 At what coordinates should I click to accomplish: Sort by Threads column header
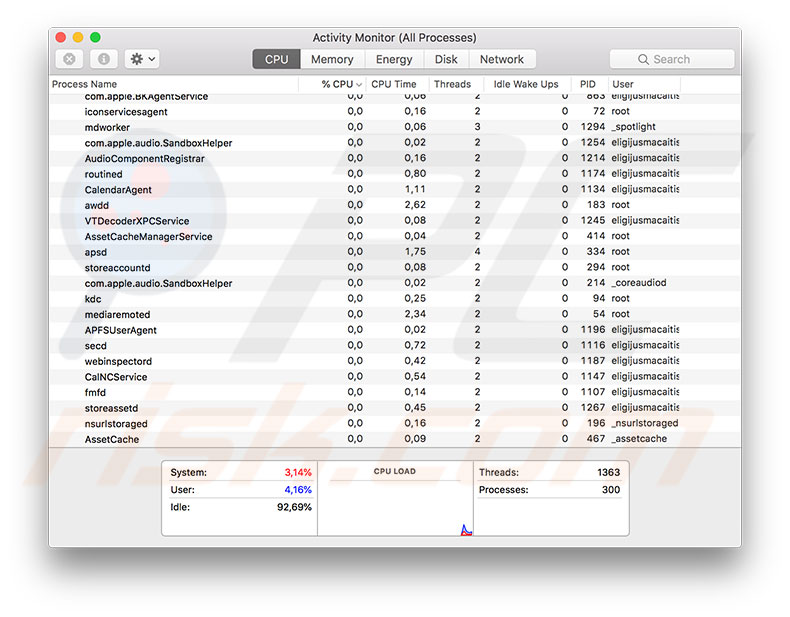[455, 84]
